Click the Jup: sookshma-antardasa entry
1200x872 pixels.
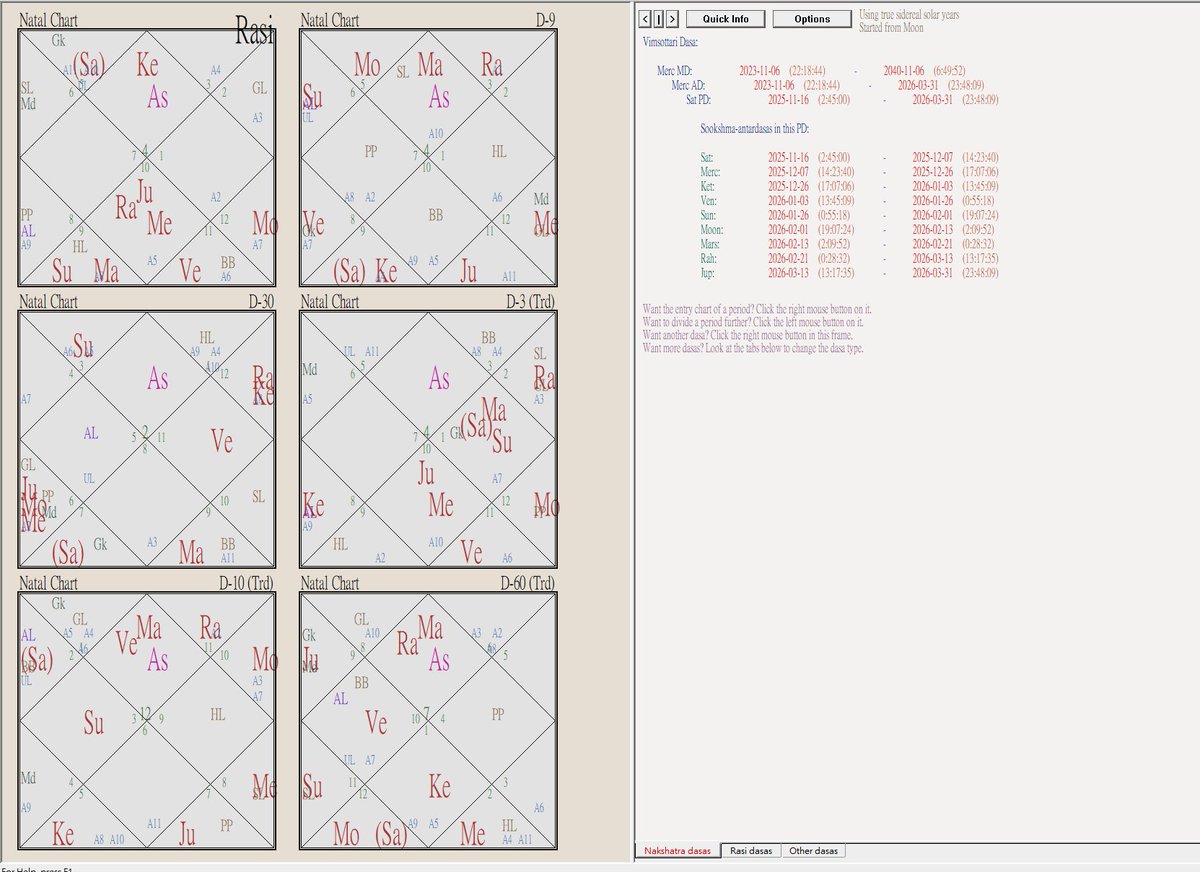[x=849, y=273]
